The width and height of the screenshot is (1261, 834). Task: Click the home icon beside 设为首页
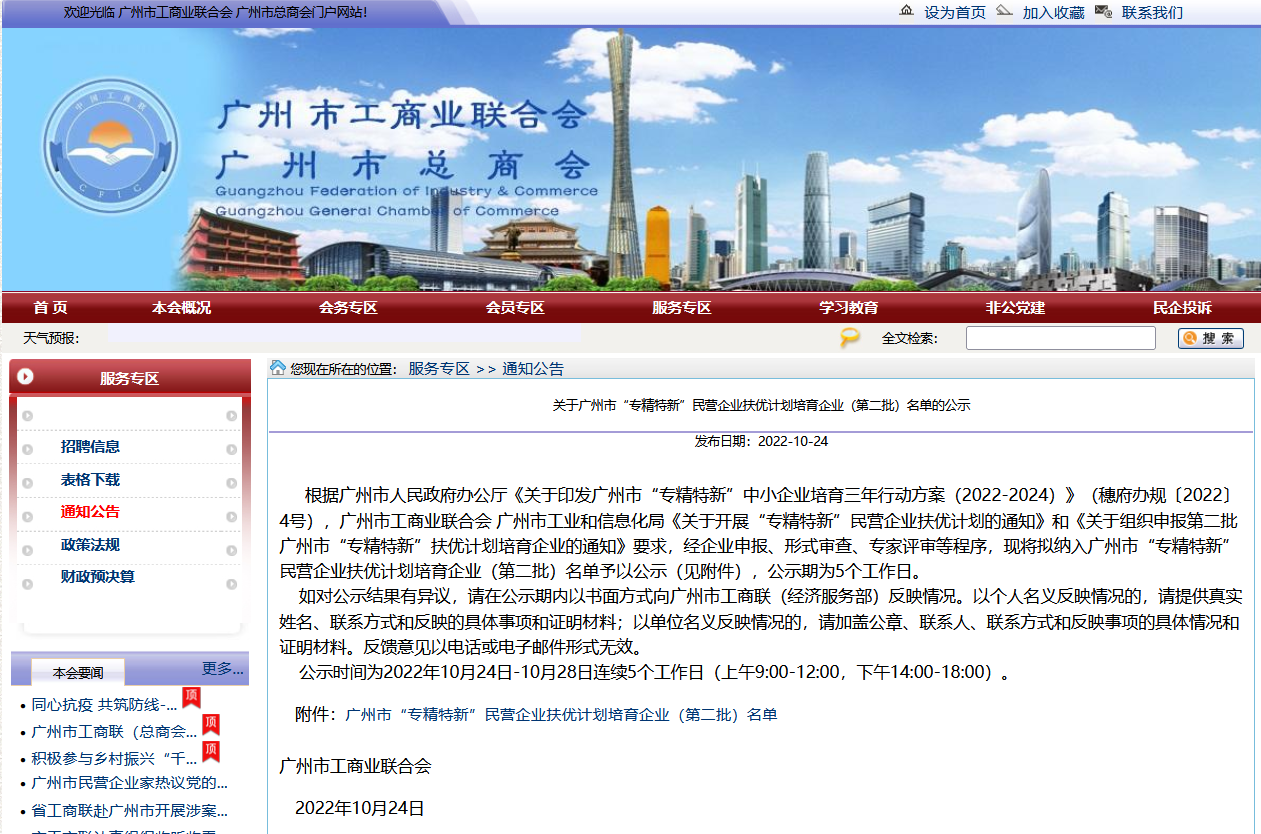pos(907,12)
